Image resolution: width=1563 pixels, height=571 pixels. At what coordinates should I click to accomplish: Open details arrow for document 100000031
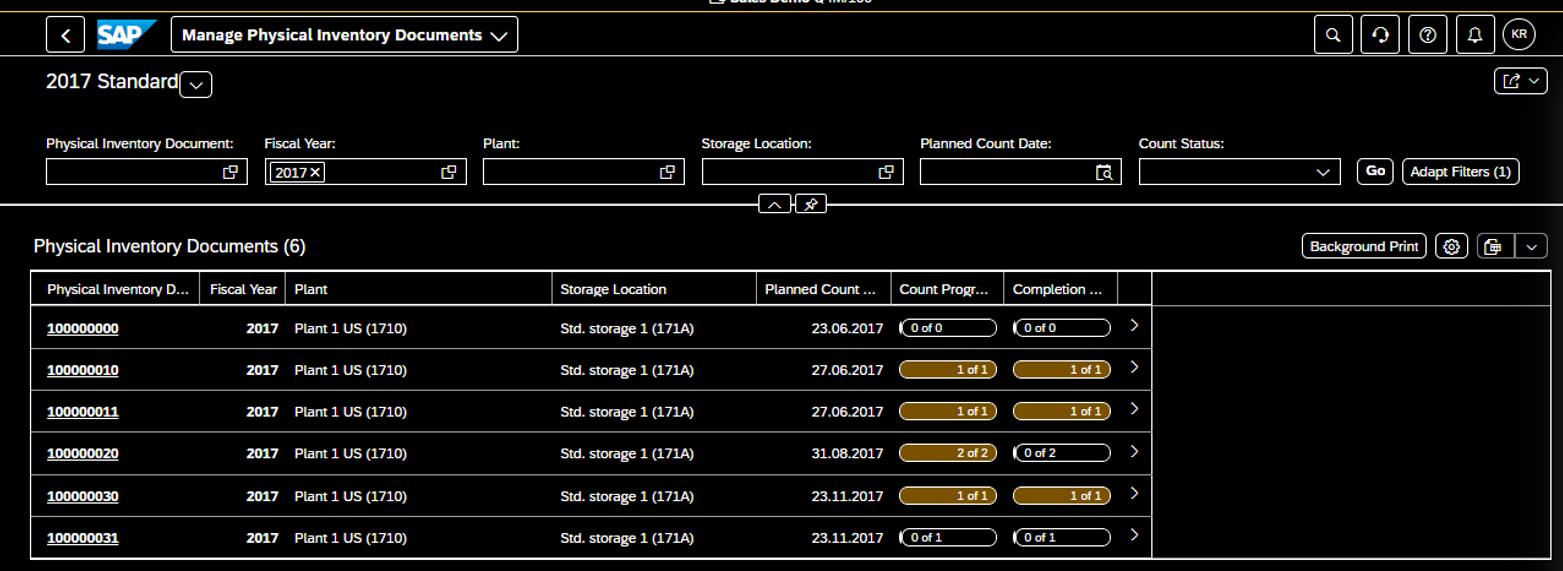tap(1134, 536)
